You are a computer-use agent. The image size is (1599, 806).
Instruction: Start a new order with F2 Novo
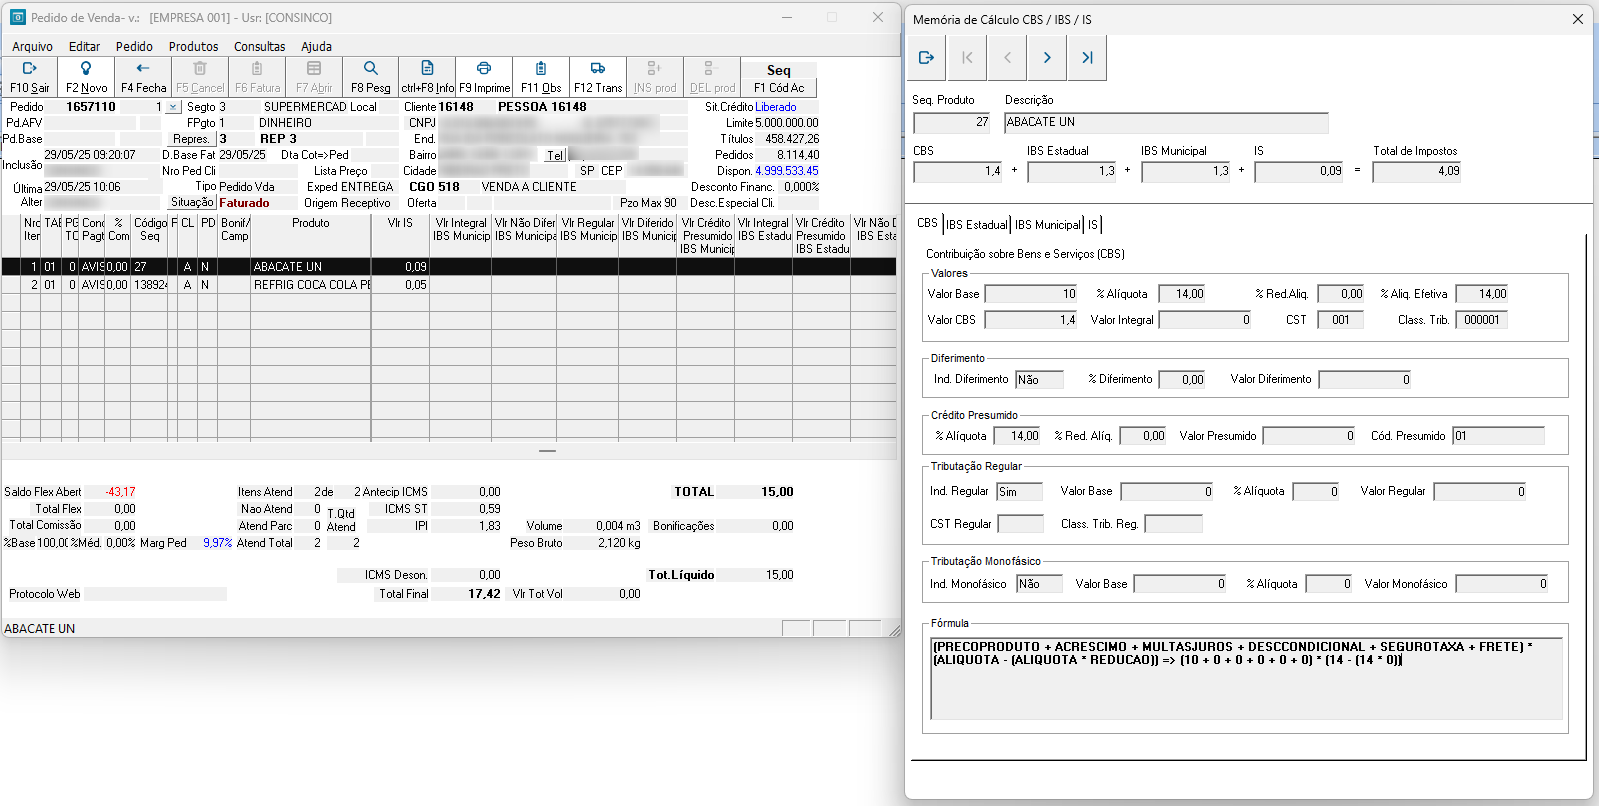coord(86,76)
